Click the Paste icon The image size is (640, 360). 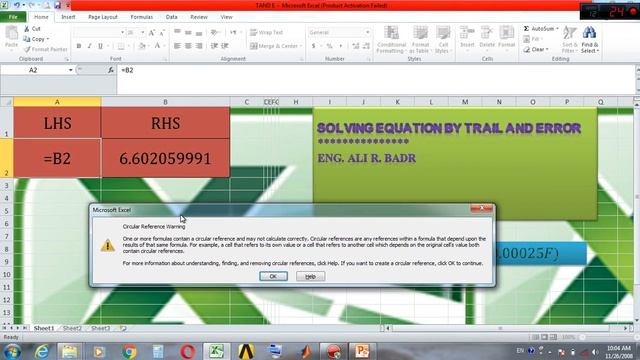click(11, 33)
